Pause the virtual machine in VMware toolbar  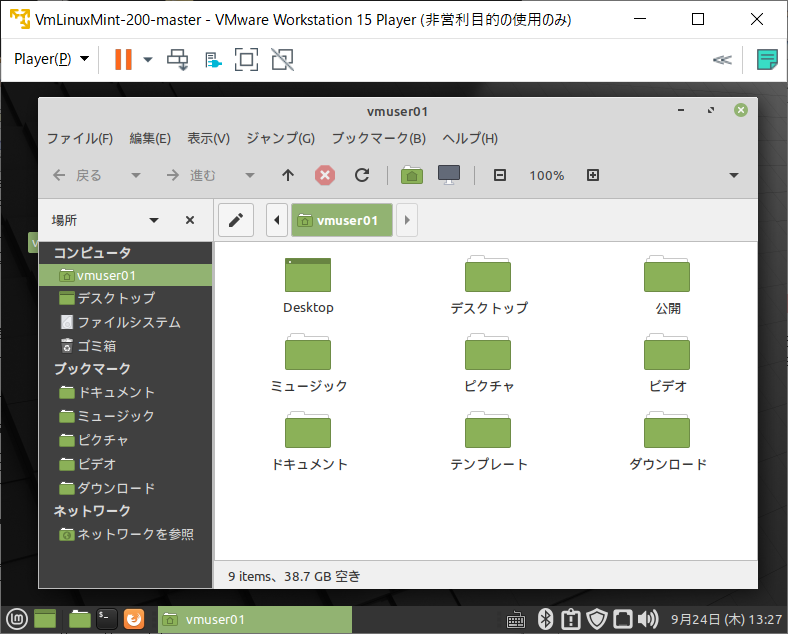(123, 59)
